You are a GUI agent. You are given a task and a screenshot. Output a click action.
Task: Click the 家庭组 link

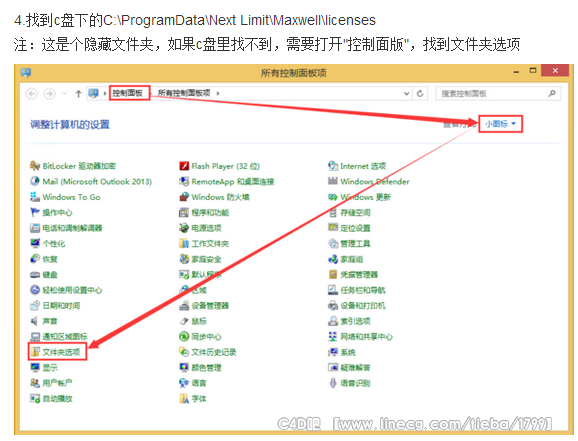(x=352, y=259)
